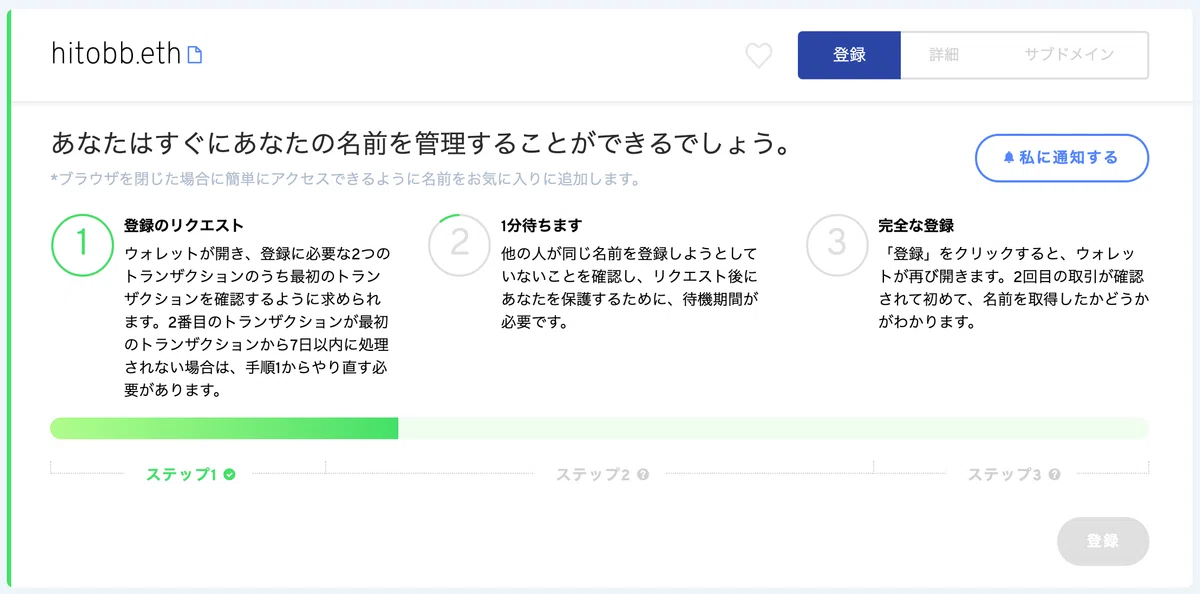Image resolution: width=1200 pixels, height=594 pixels.
Task: Click the ステップ3 label
Action: pos(1004,474)
